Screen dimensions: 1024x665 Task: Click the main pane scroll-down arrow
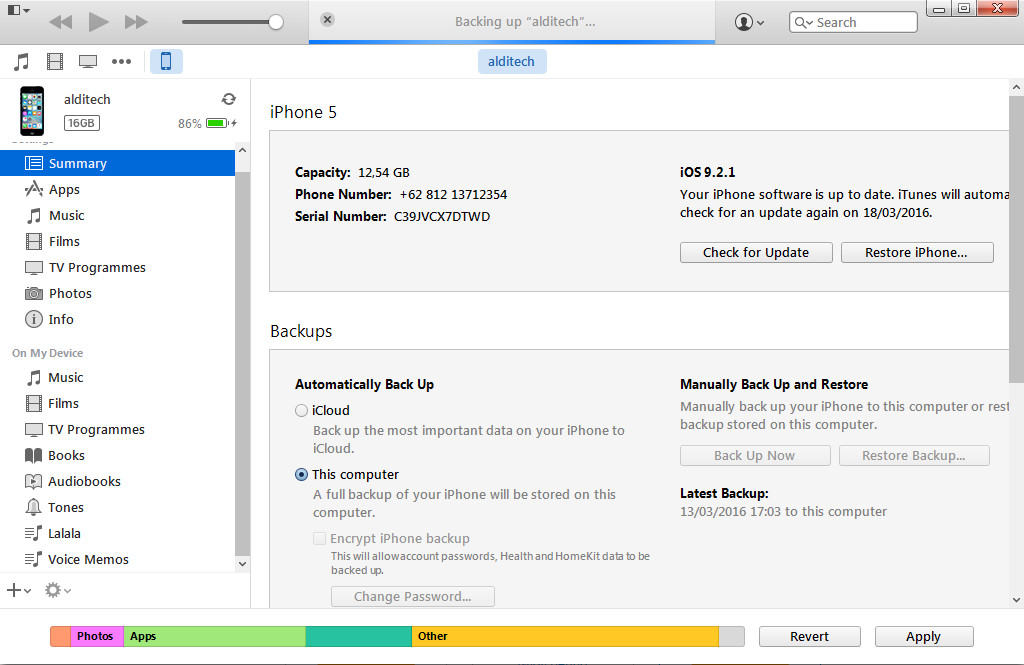pyautogui.click(x=1016, y=600)
